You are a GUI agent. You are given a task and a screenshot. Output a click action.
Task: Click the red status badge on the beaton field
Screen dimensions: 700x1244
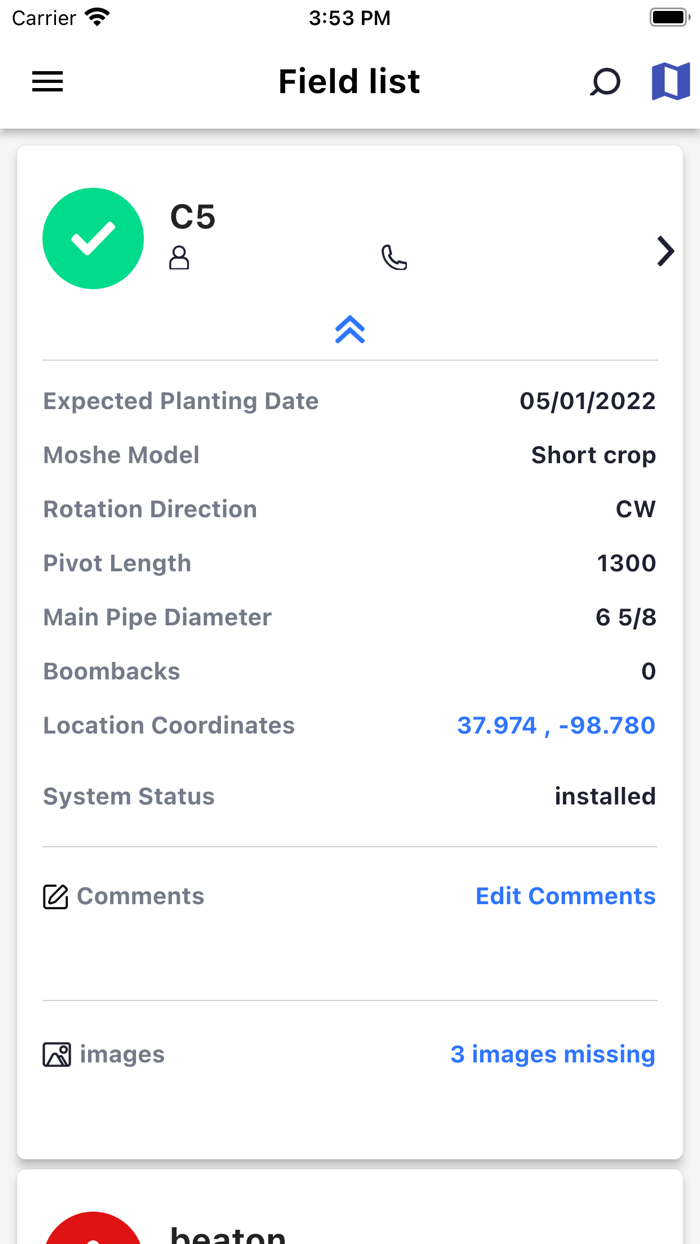click(x=93, y=1237)
